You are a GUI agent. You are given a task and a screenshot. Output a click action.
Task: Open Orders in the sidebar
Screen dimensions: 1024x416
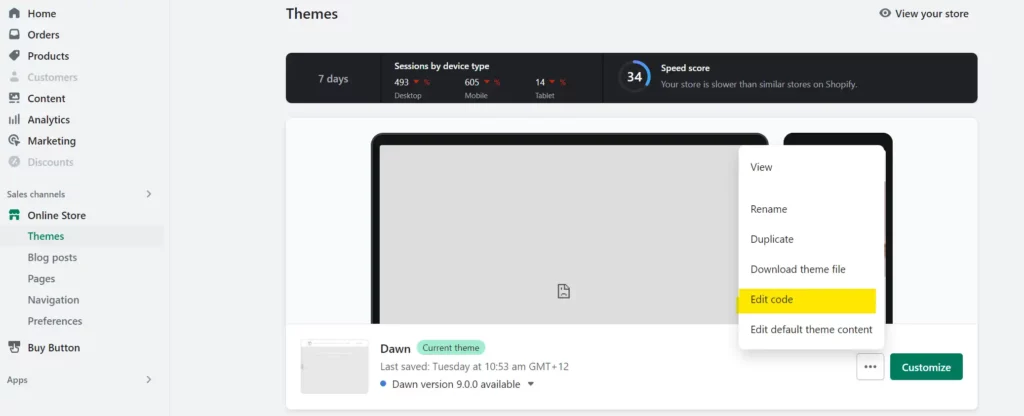[x=43, y=35]
